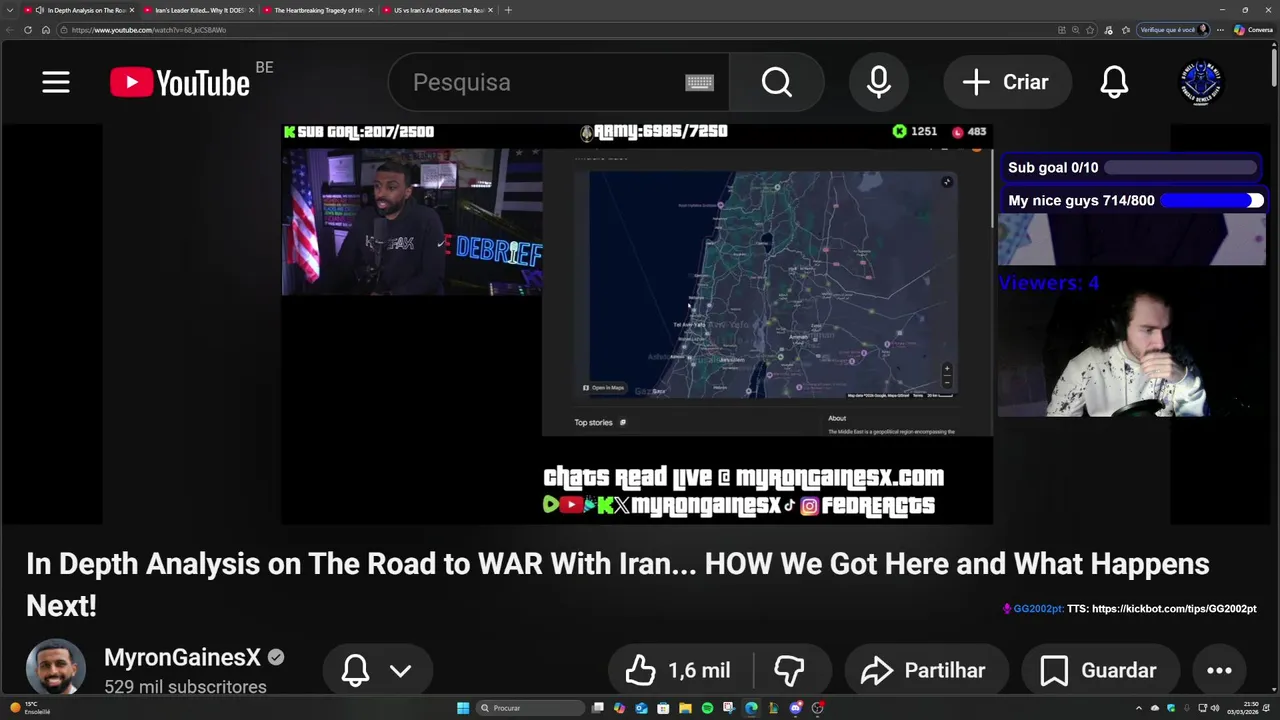Open the Windows Start button
Image resolution: width=1280 pixels, height=720 pixels.
click(463, 708)
